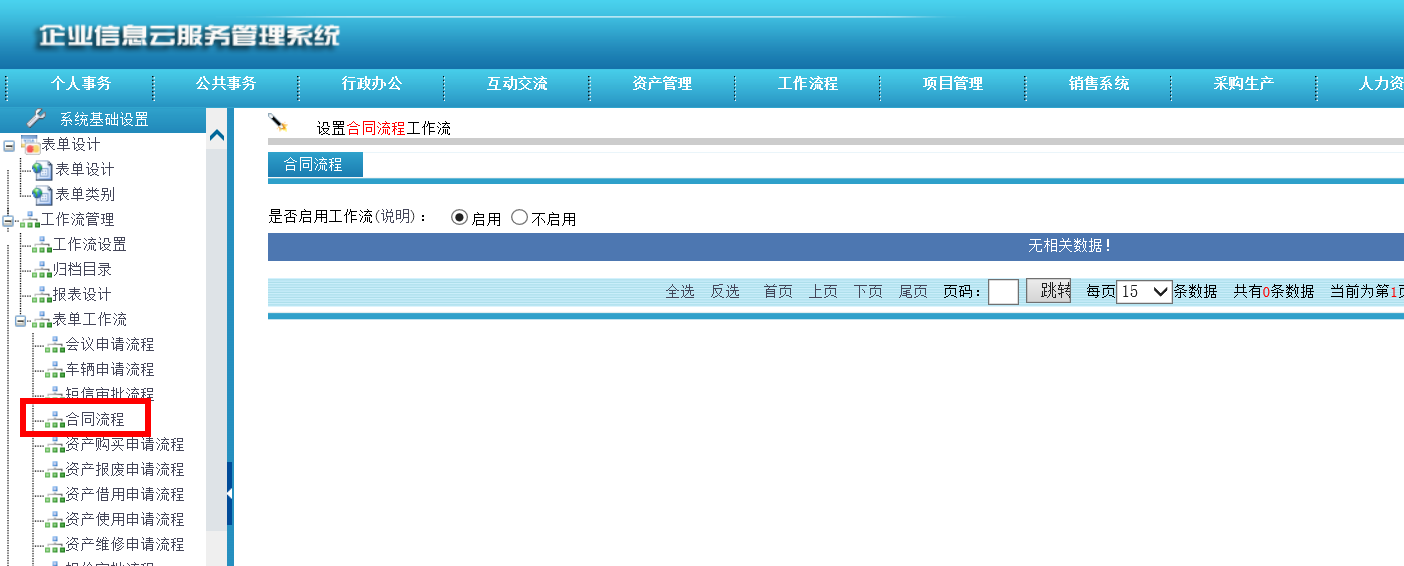
Task: Switch to the 合同流程 tab
Action: 315,165
